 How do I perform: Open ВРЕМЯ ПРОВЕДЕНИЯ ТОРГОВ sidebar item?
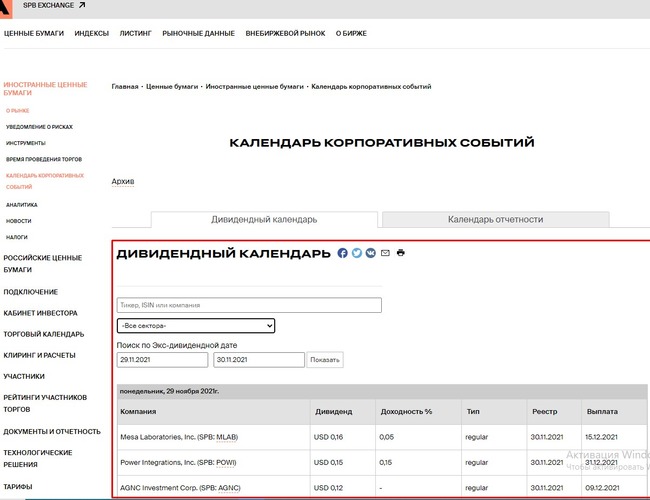(44, 159)
